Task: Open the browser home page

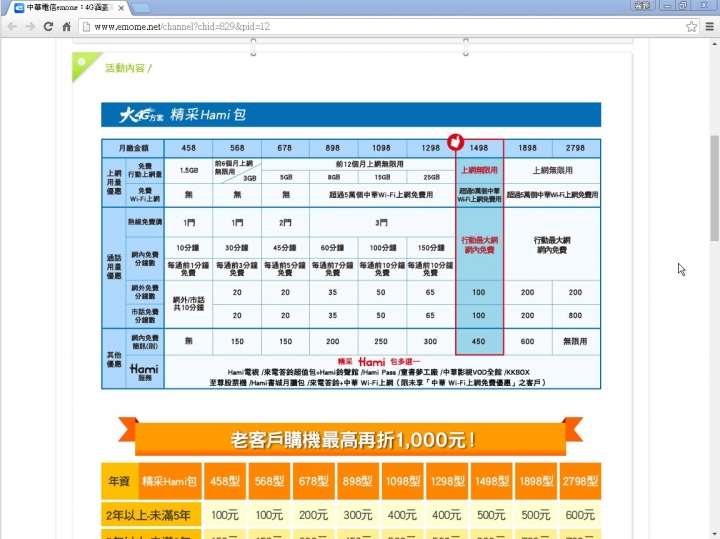Action: 67,27
